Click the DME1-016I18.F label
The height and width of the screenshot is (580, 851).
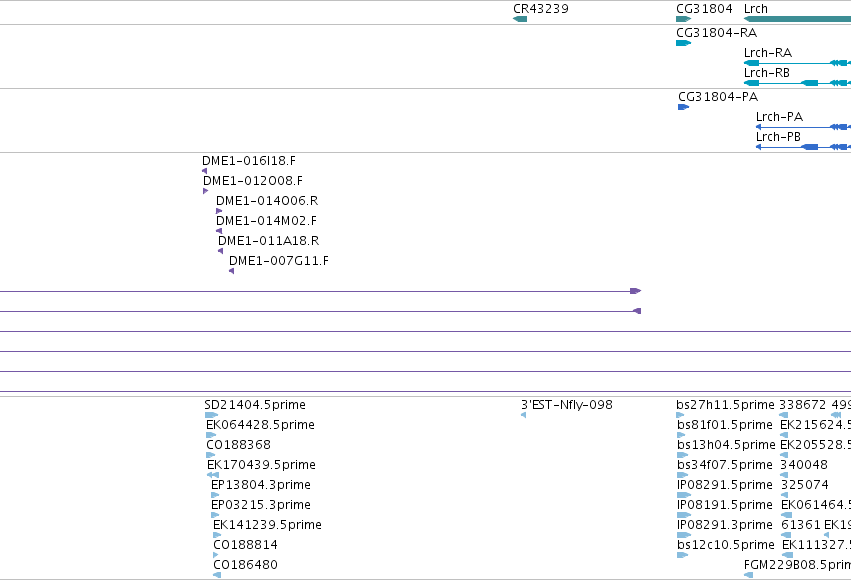(x=249, y=161)
